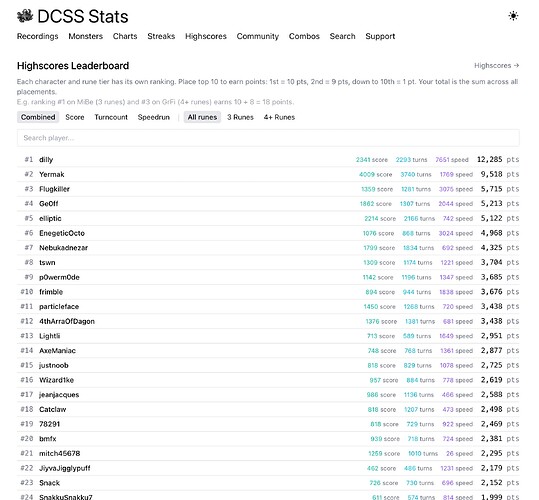Filter by 3 Runes
The height and width of the screenshot is (500, 539).
(240, 117)
